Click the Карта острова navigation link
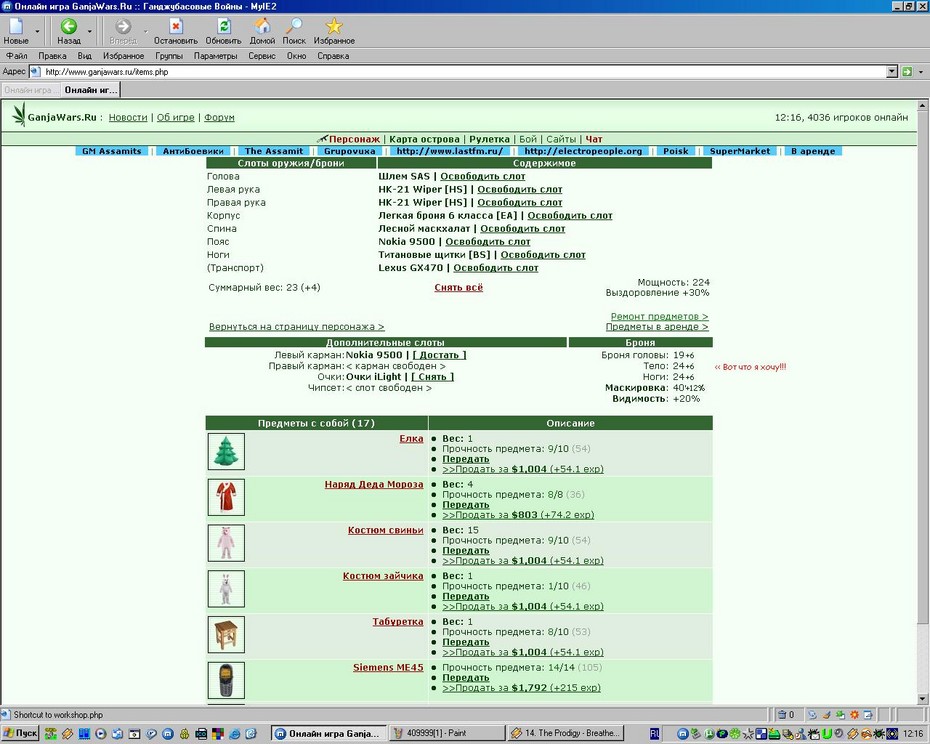The image size is (930, 744). click(424, 139)
